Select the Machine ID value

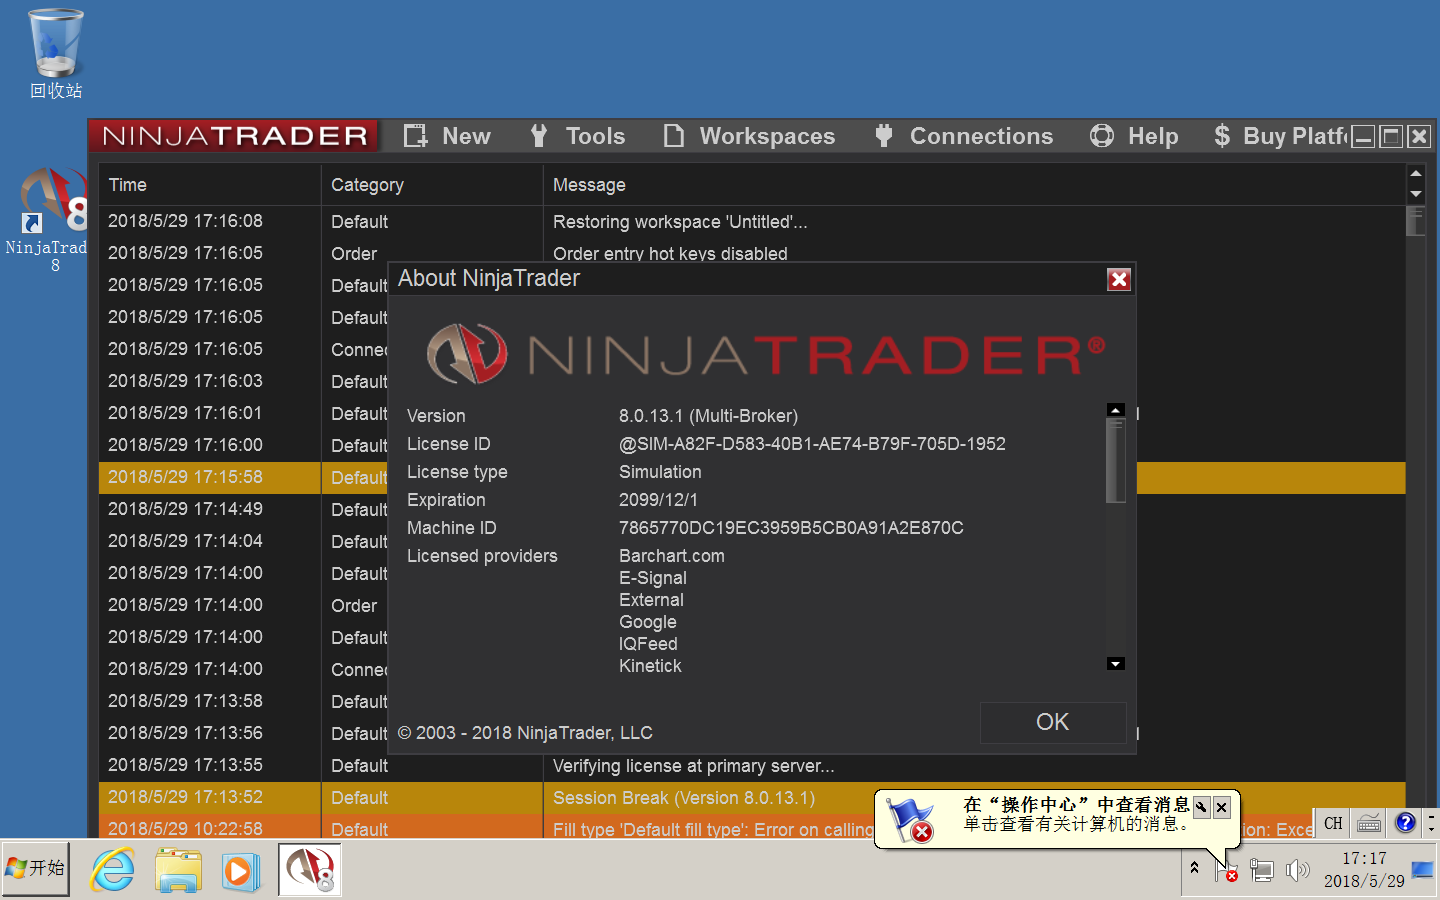tap(791, 528)
